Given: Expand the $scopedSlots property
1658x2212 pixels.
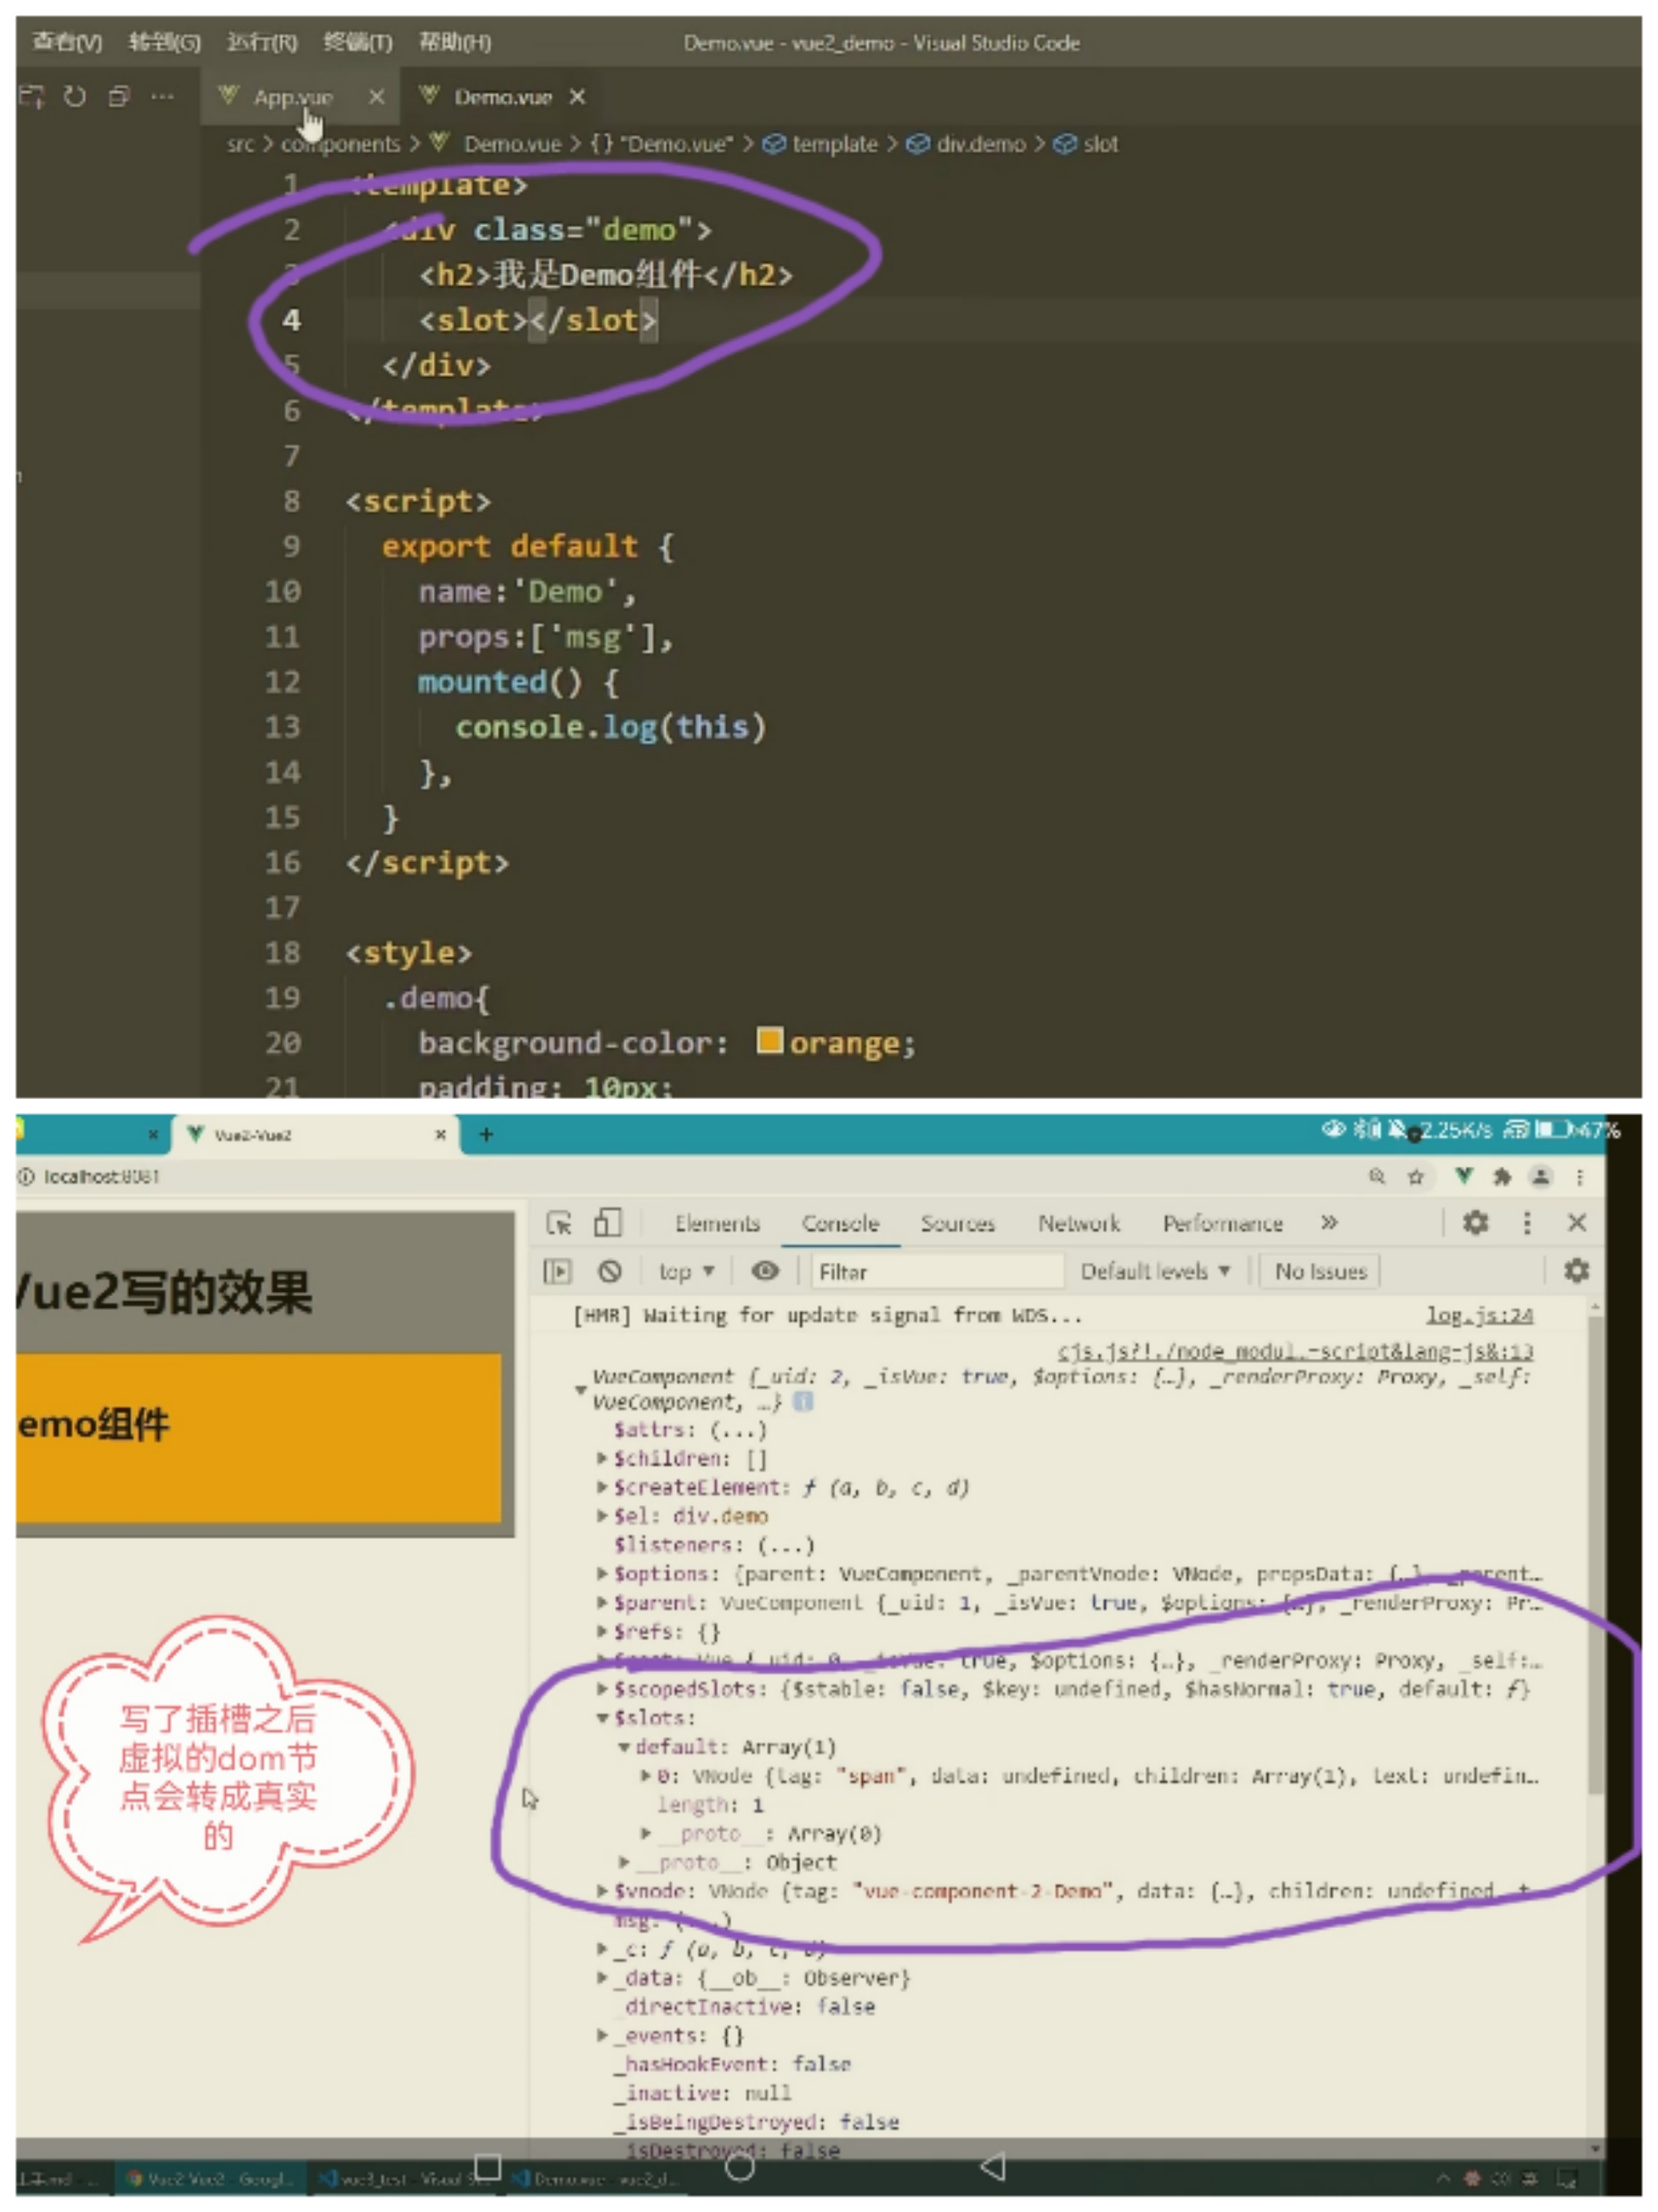Looking at the screenshot, I should [x=602, y=1689].
